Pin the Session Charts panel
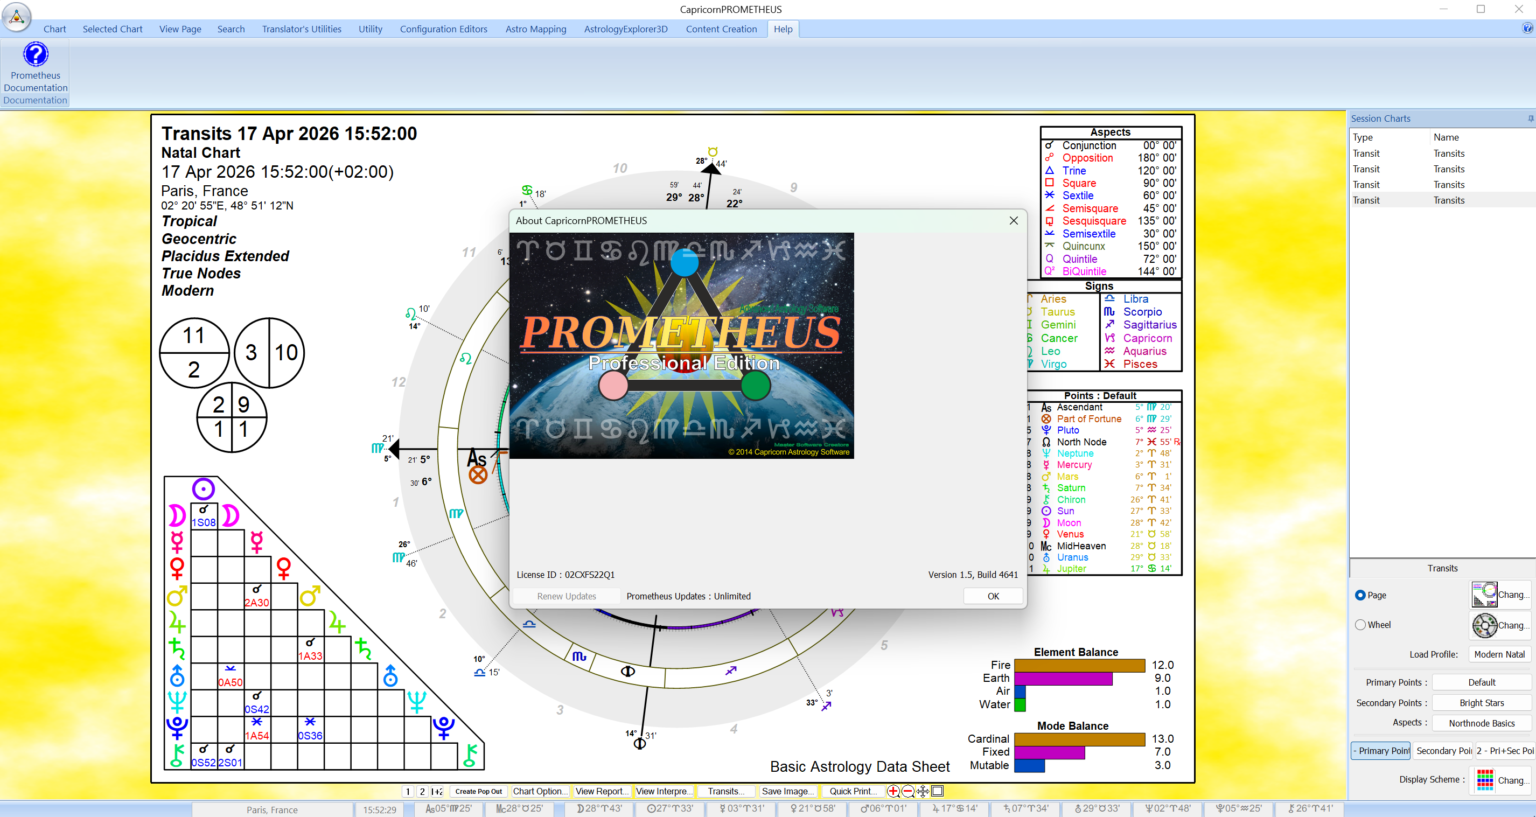The width and height of the screenshot is (1536, 817). coord(1530,118)
